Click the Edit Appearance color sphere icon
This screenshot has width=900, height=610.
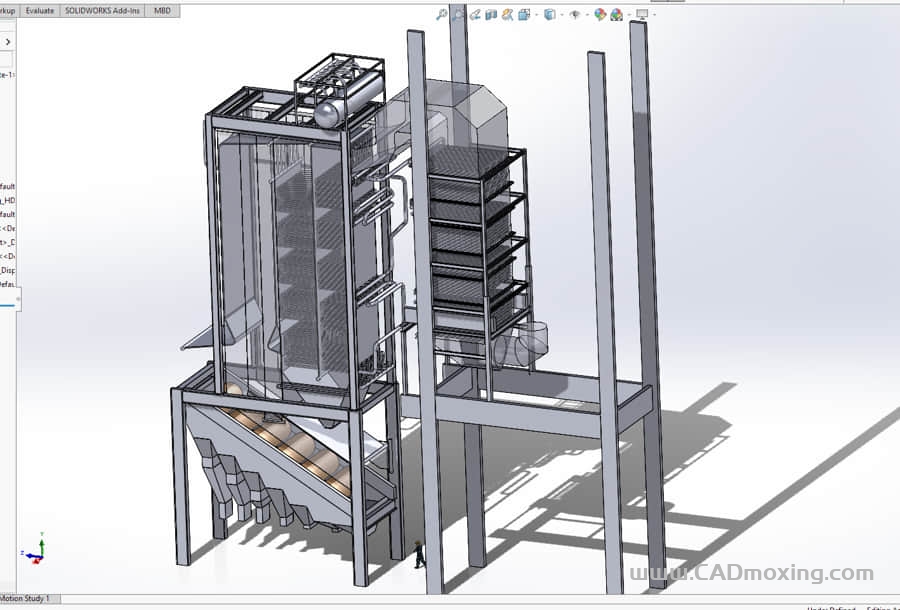600,14
